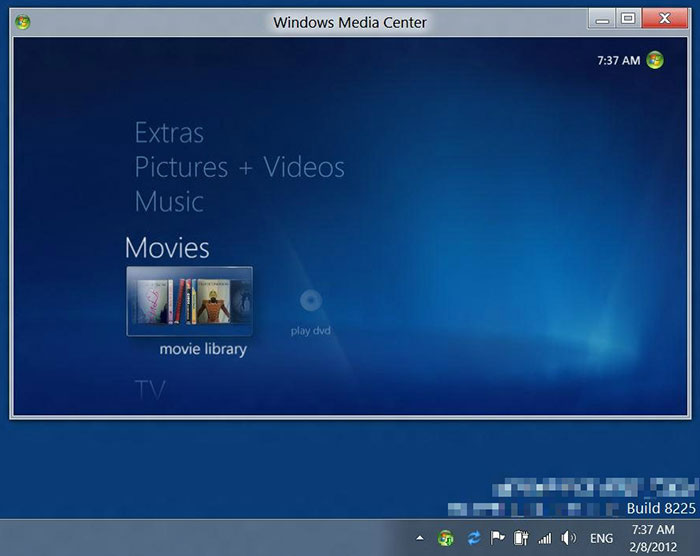The image size is (700, 556).
Task: Switch input language via ENG indicator
Action: (602, 538)
